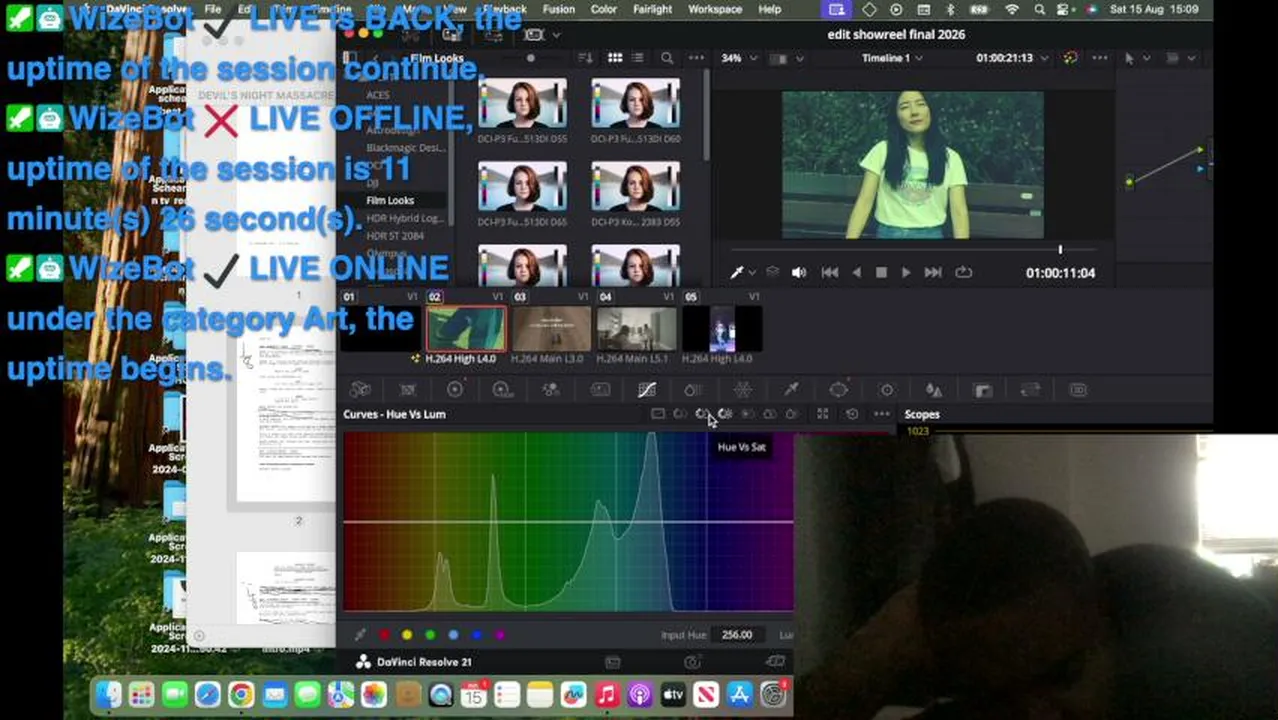Select the HDR ST 2084 LUT folder
Screen dimensions: 1278x720
tap(395, 235)
